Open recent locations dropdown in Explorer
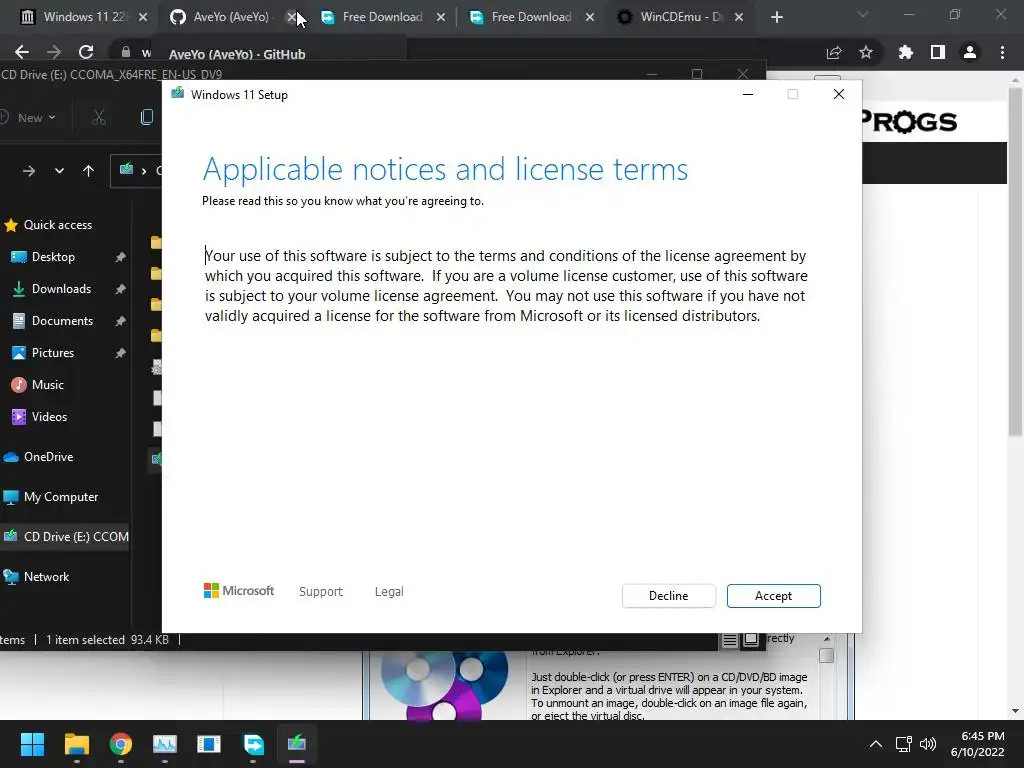This screenshot has height=768, width=1024. 59,171
